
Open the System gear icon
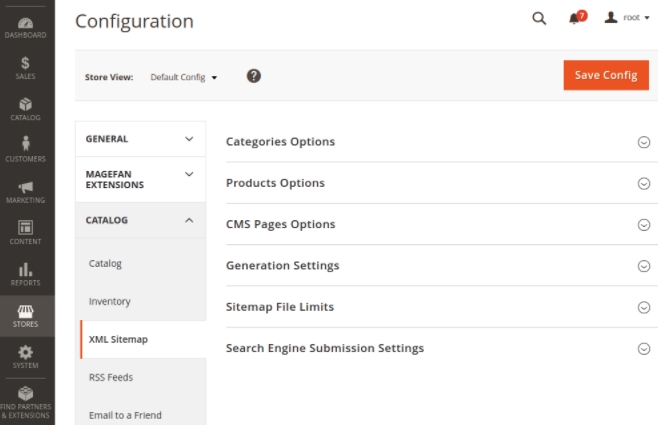pos(26,357)
